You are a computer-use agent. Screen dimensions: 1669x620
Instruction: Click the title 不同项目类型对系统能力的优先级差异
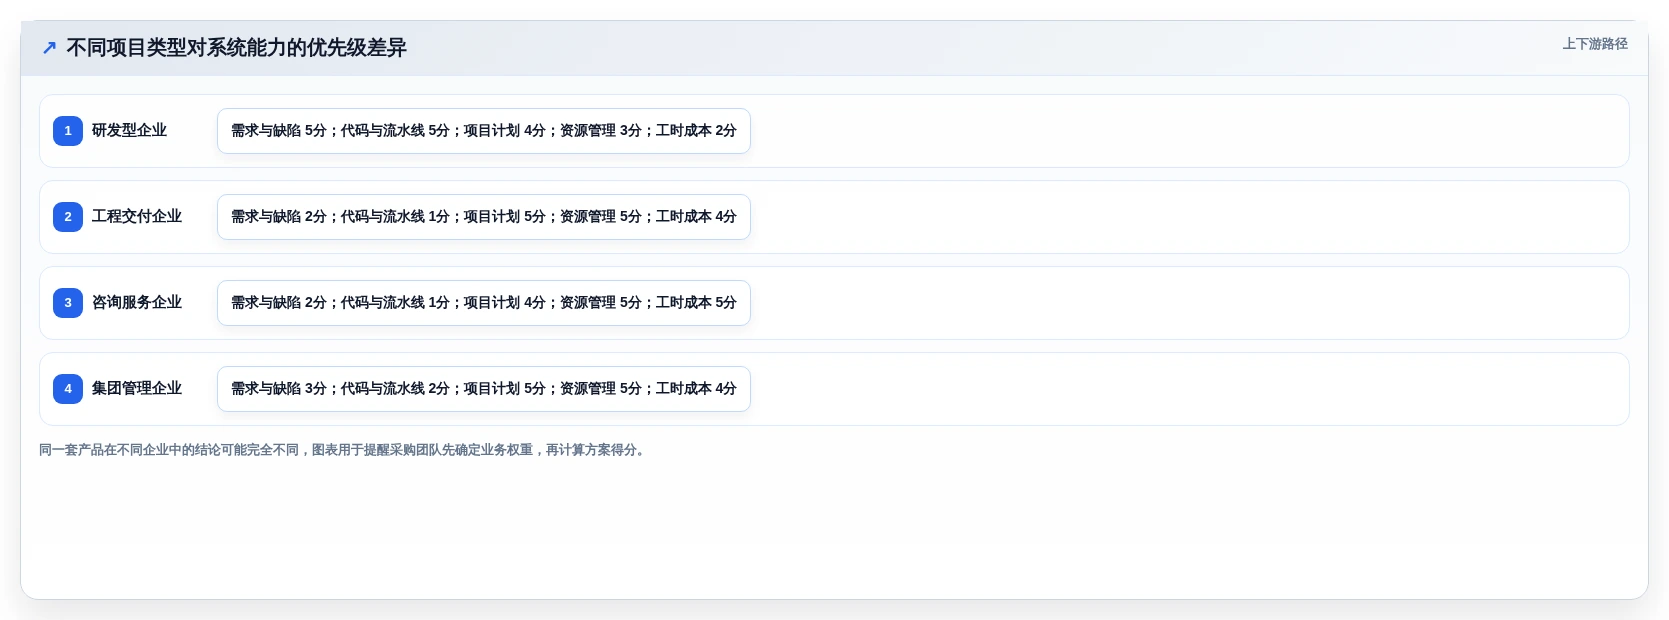tap(236, 48)
